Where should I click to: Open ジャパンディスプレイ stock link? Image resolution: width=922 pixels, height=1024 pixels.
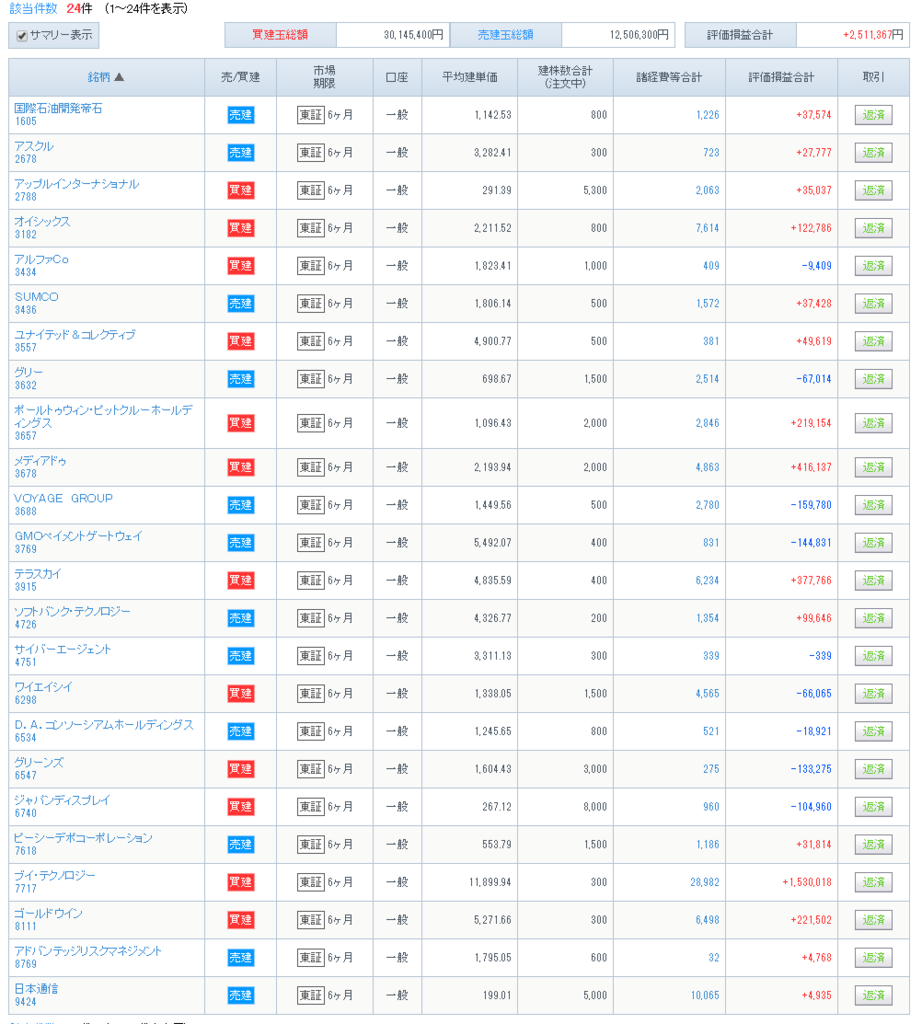point(62,800)
